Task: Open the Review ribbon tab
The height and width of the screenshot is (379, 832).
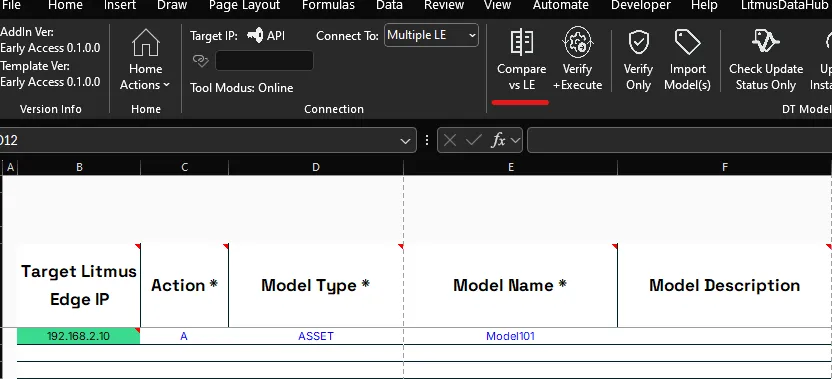Action: 444,5
